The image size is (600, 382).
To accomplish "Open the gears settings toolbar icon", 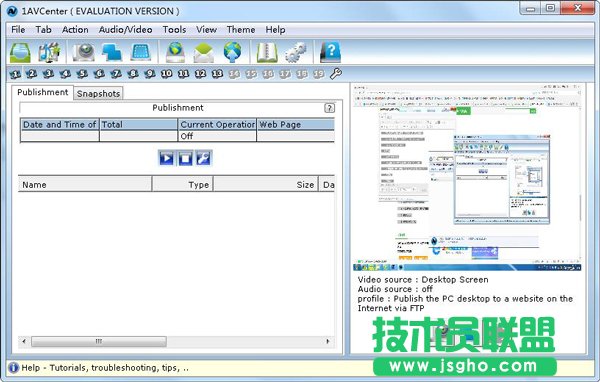I will (295, 52).
